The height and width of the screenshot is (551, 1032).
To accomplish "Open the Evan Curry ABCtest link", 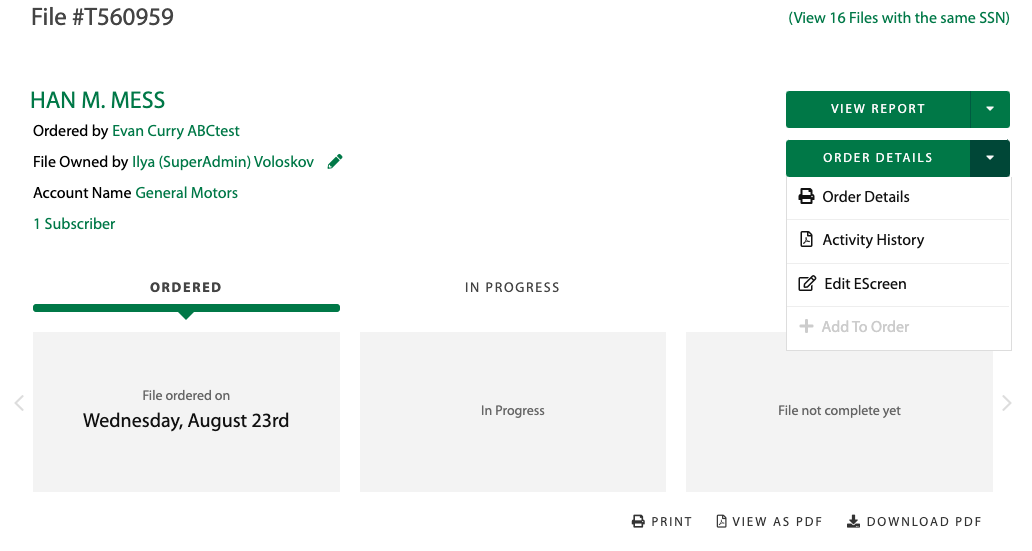I will click(176, 131).
